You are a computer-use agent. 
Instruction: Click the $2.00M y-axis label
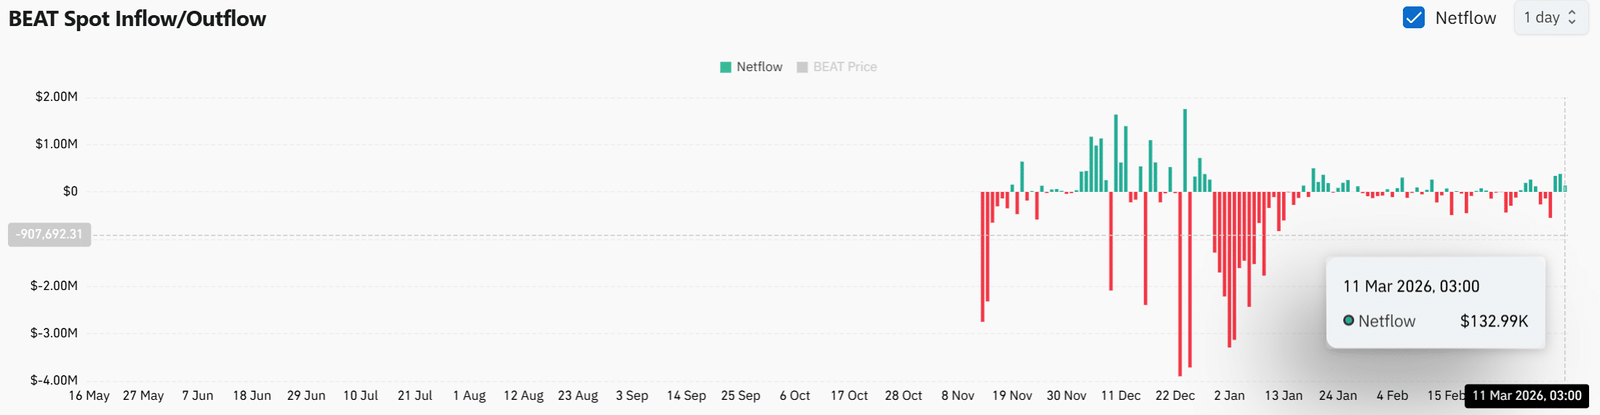(x=56, y=97)
